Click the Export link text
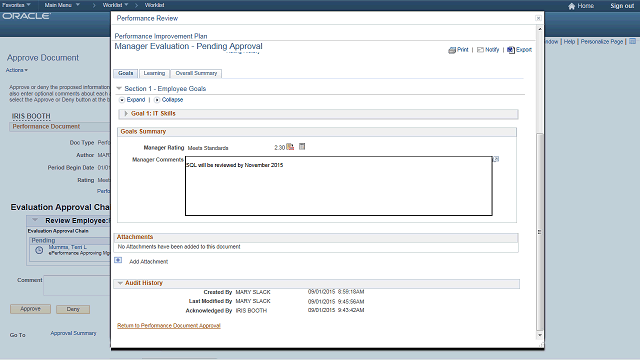Screen dimensions: 640x360 click(524, 50)
